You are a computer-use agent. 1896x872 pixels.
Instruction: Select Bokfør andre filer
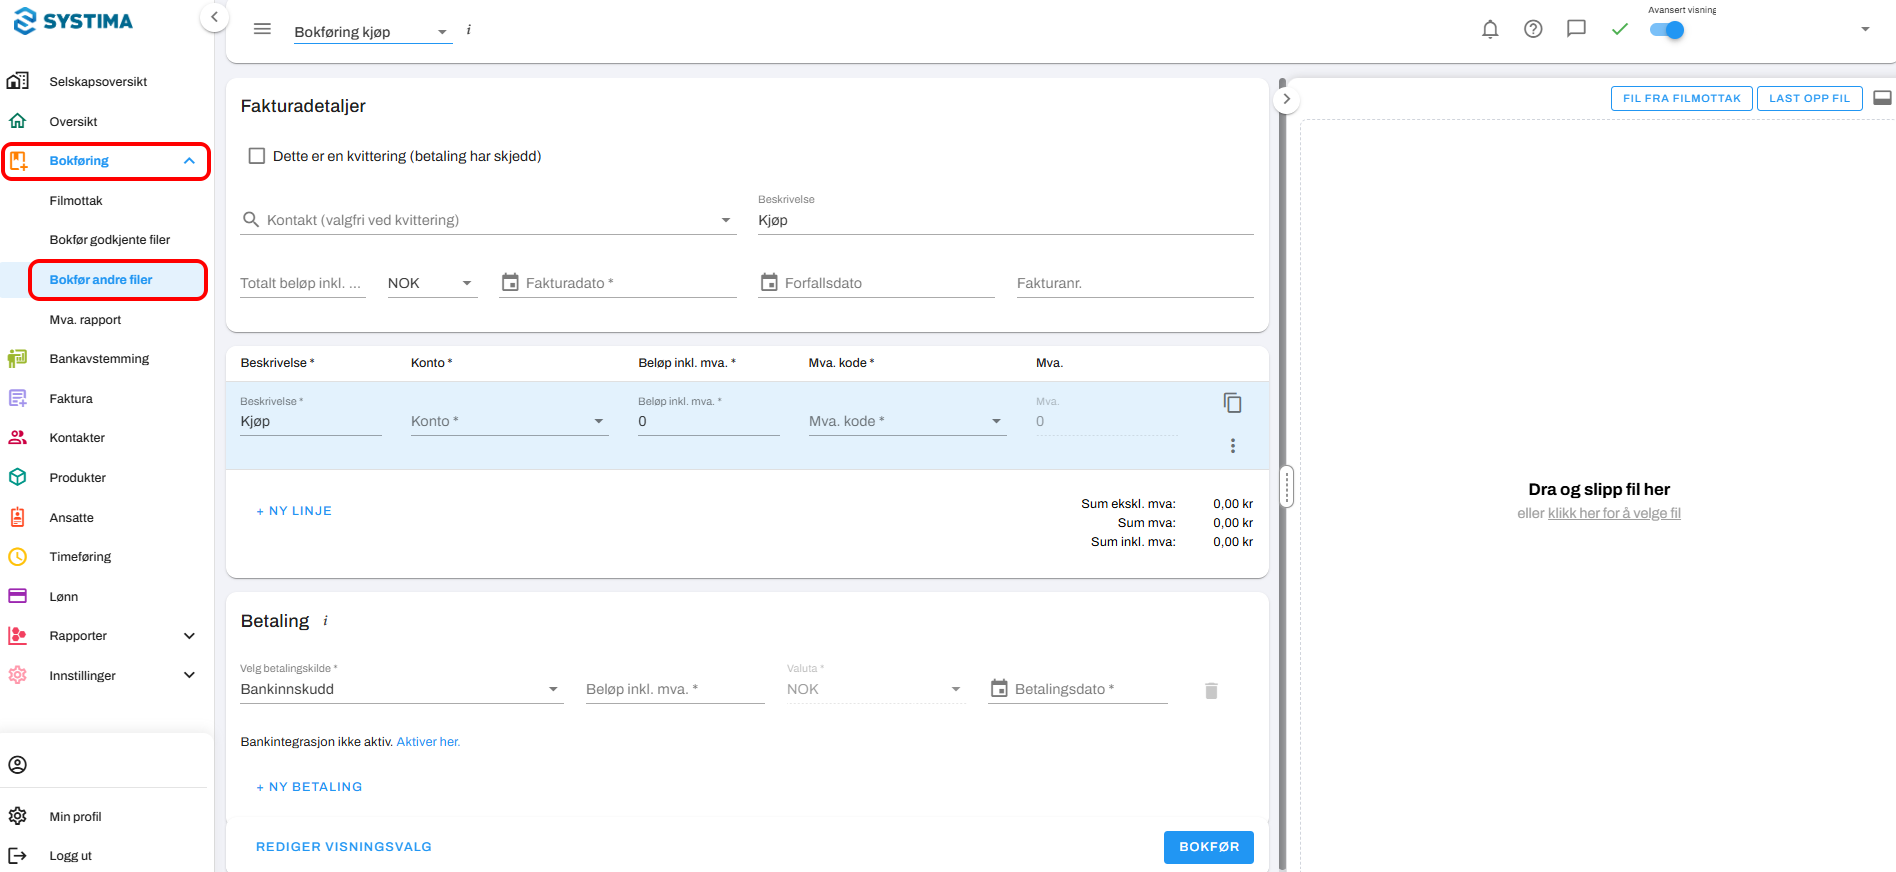click(x=101, y=280)
